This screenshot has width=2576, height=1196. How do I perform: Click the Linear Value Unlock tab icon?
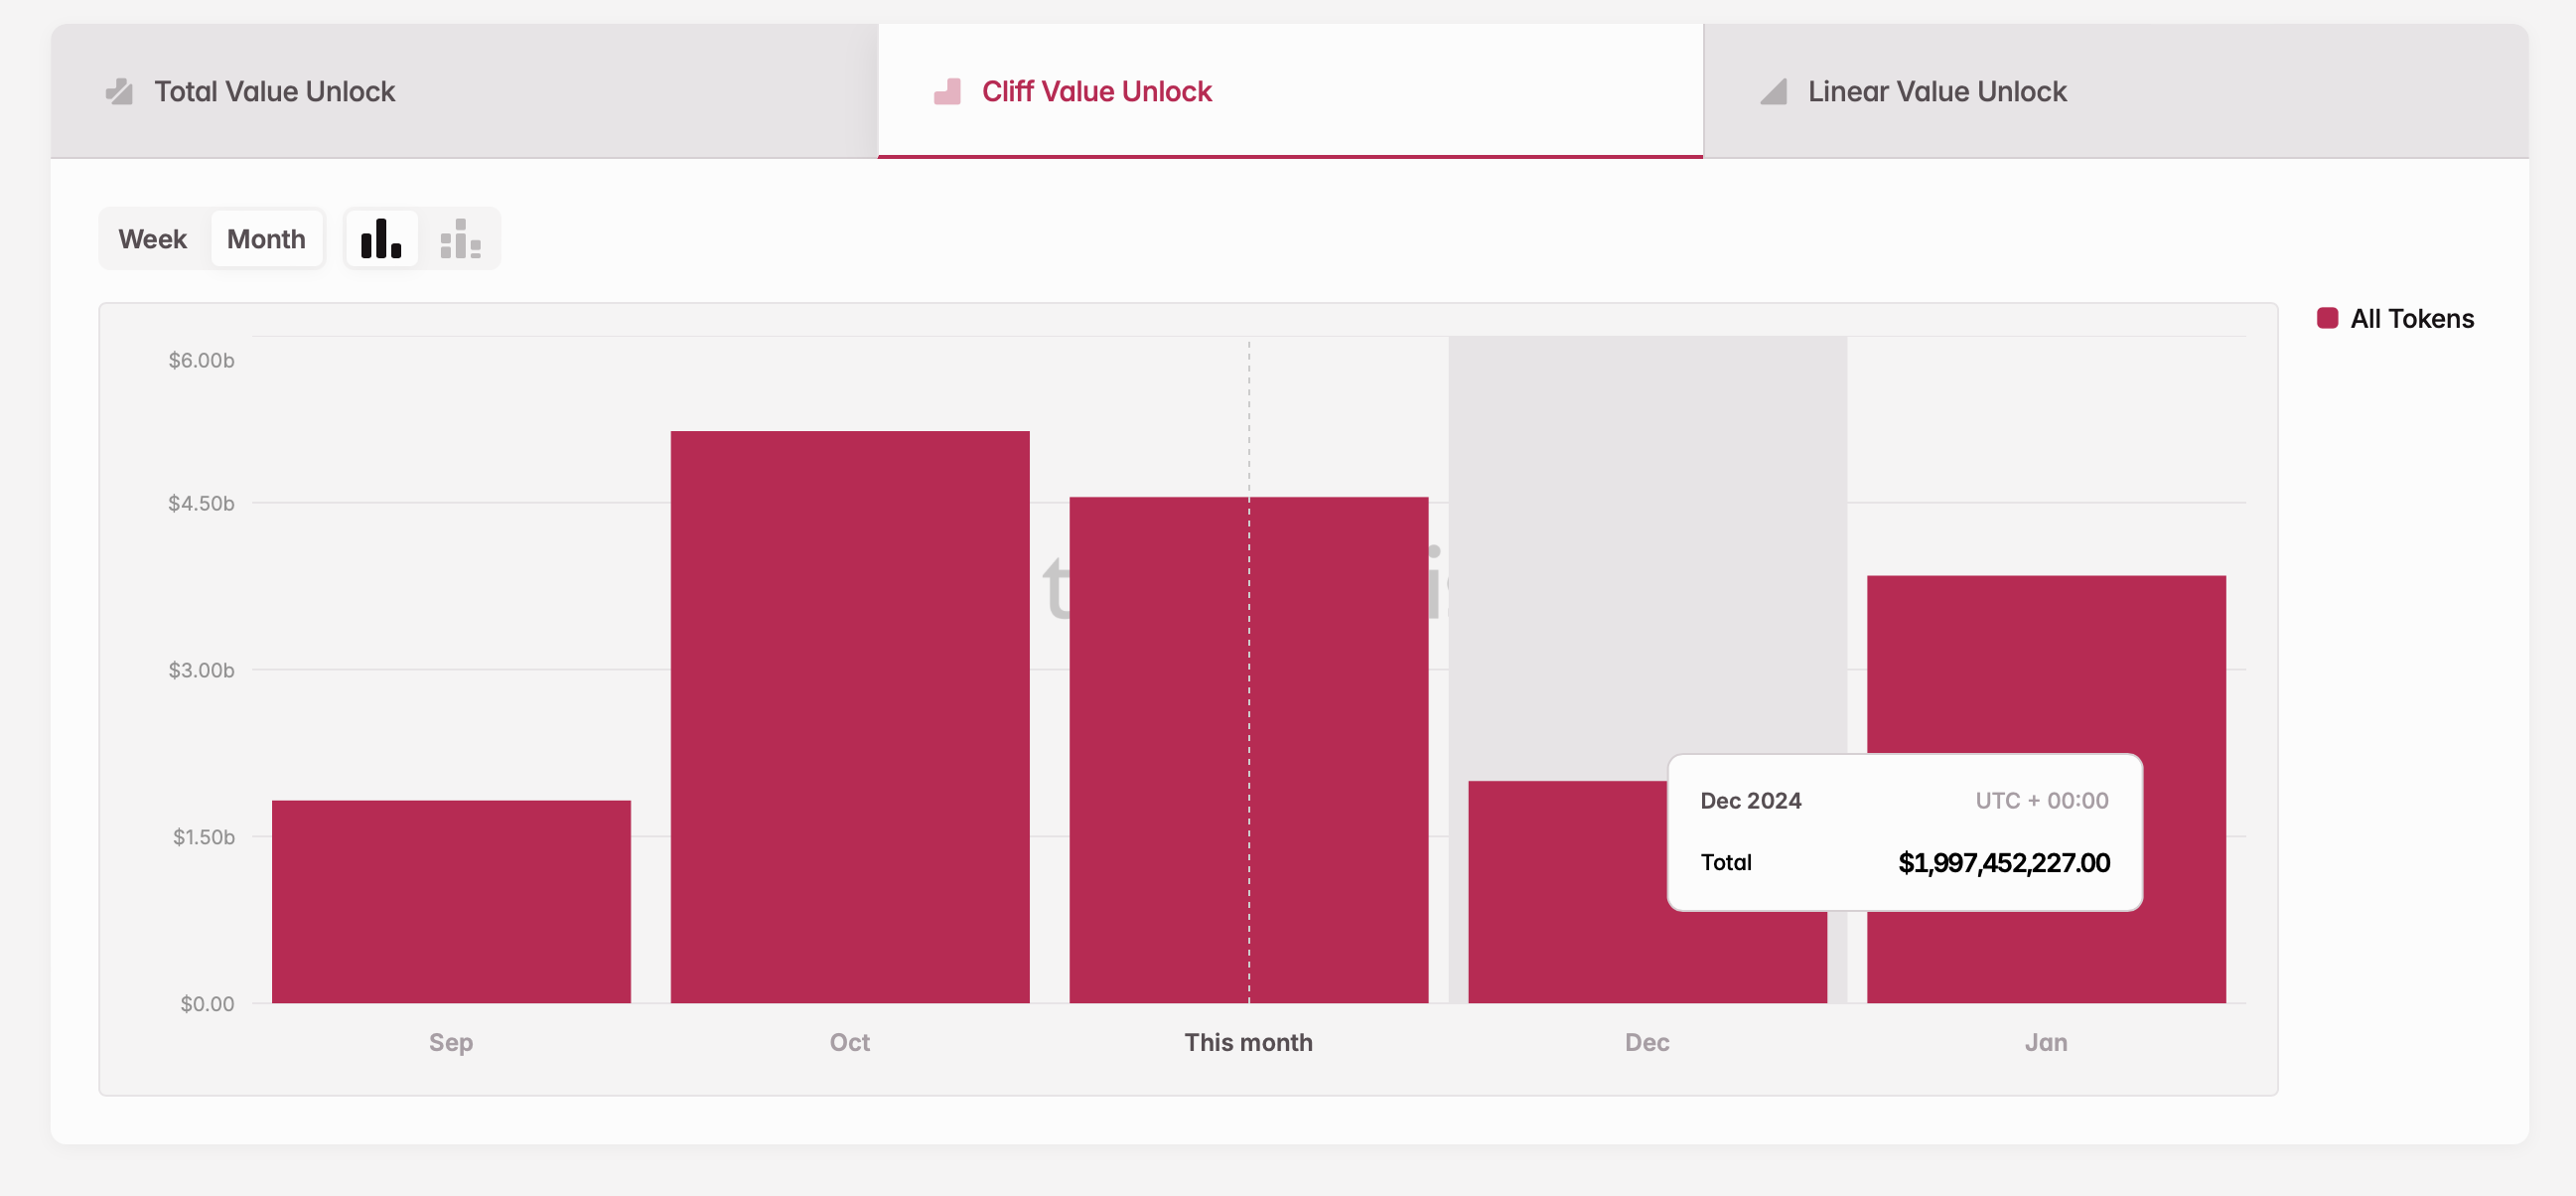1773,91
